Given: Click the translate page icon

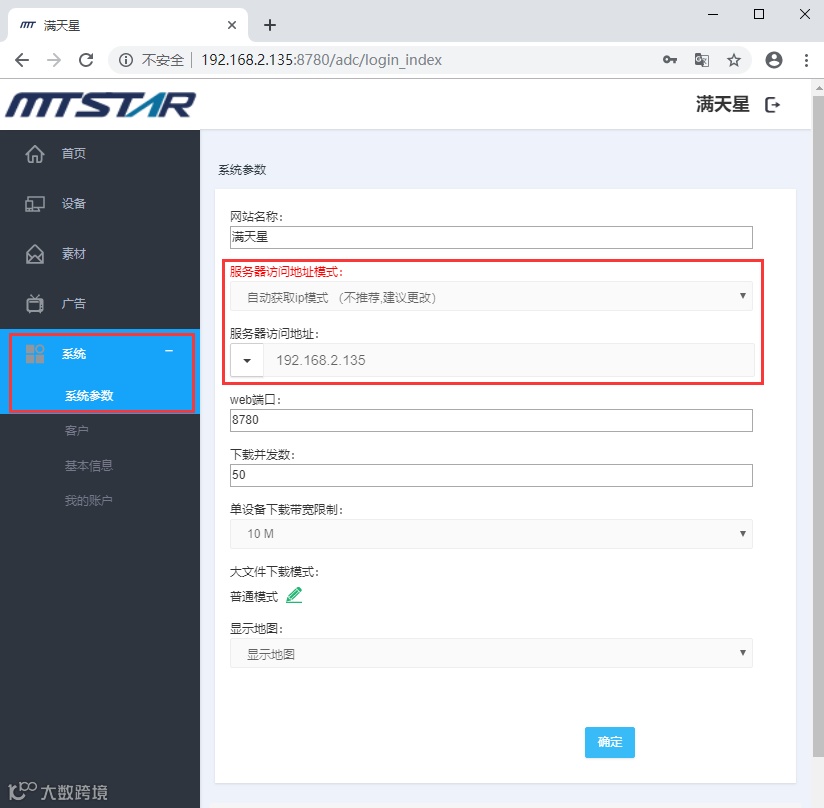Looking at the screenshot, I should click(x=702, y=60).
